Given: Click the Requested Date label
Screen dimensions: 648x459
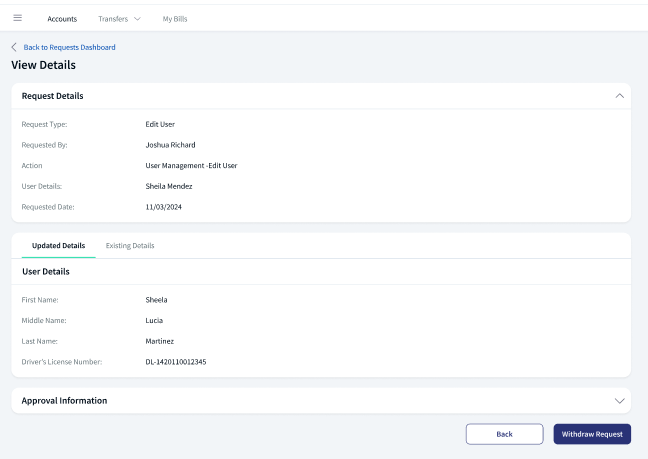Looking at the screenshot, I should click(48, 207).
